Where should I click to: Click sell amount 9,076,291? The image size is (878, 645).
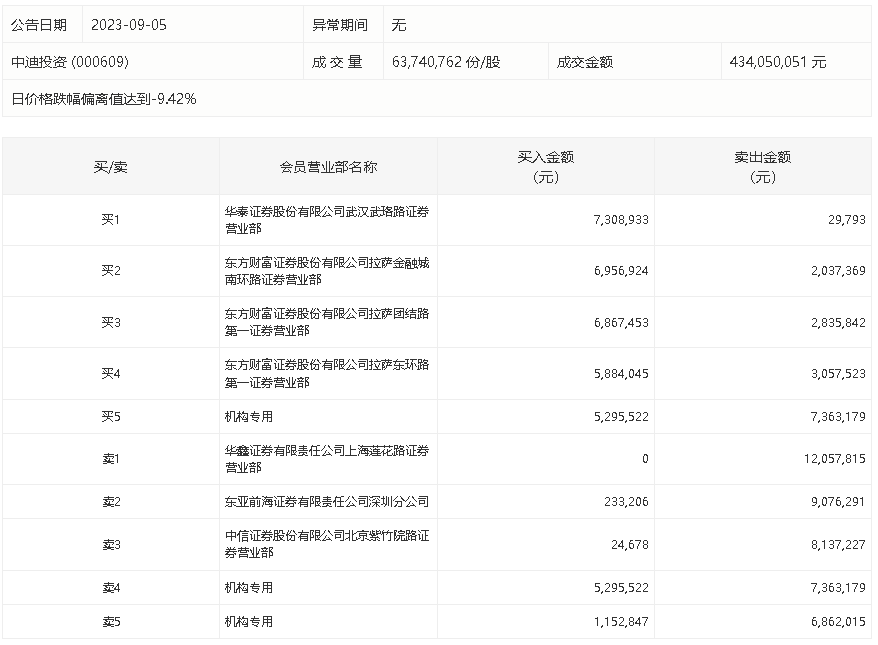pyautogui.click(x=838, y=502)
